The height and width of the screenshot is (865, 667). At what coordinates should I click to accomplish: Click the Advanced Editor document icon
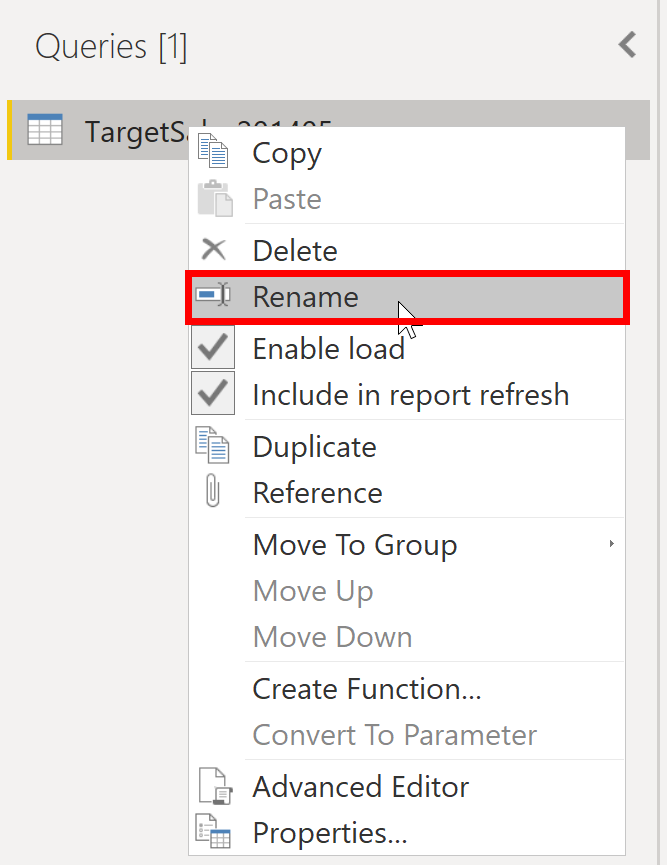click(x=213, y=786)
